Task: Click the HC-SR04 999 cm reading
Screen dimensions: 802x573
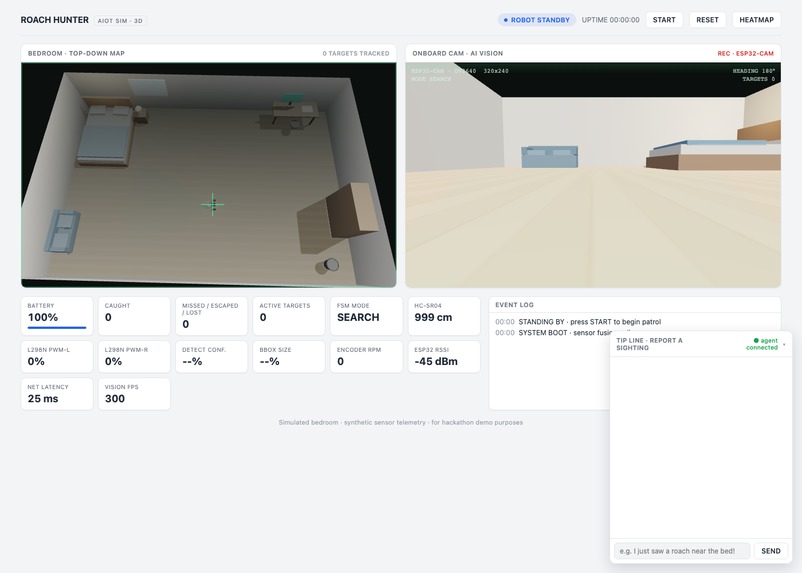Action: tap(433, 317)
